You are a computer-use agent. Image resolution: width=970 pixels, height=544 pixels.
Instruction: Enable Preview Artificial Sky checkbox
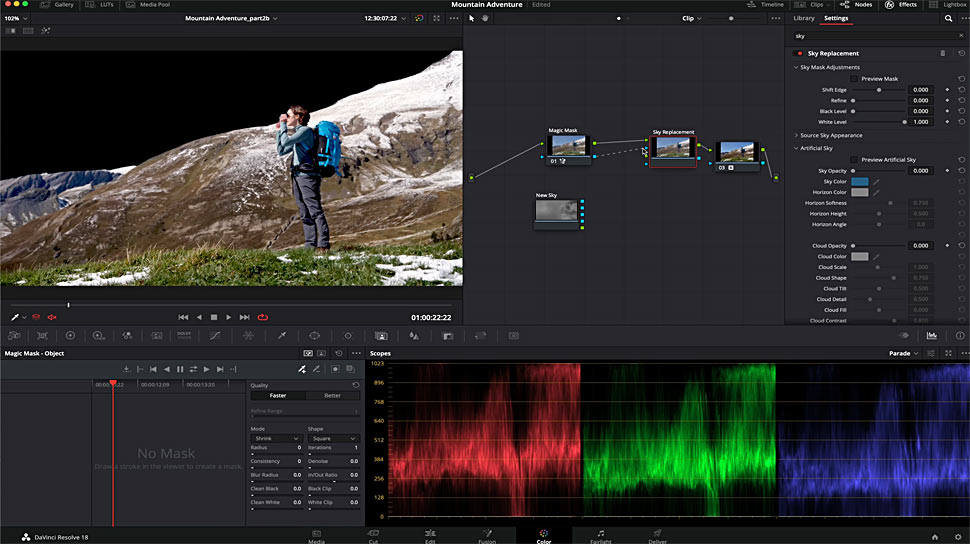pos(854,159)
